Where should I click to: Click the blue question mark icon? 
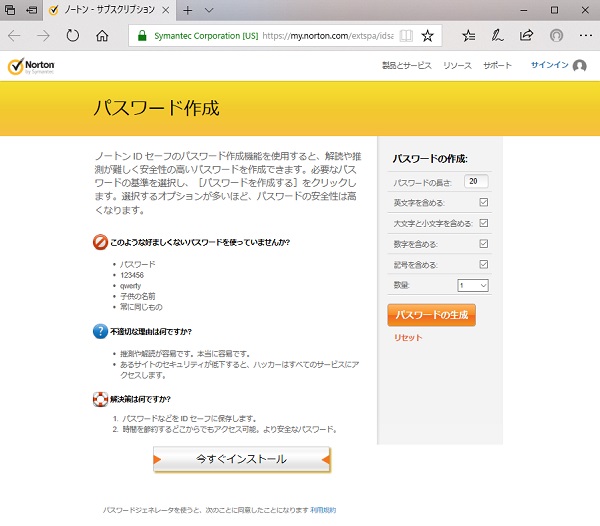(x=100, y=331)
